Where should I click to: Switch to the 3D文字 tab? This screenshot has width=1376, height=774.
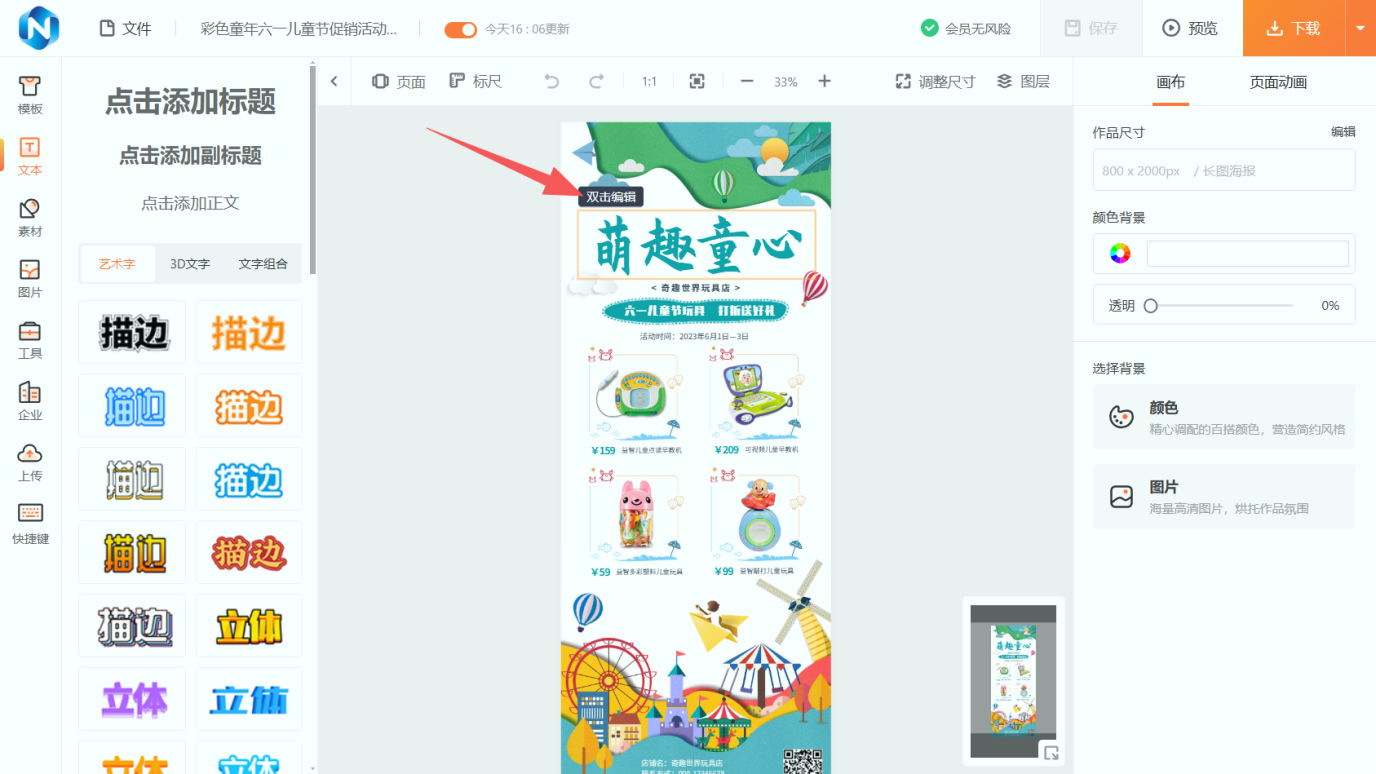pyautogui.click(x=190, y=264)
